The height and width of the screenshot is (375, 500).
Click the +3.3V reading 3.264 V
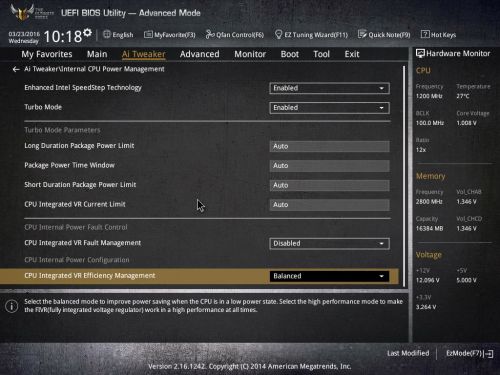(426, 307)
